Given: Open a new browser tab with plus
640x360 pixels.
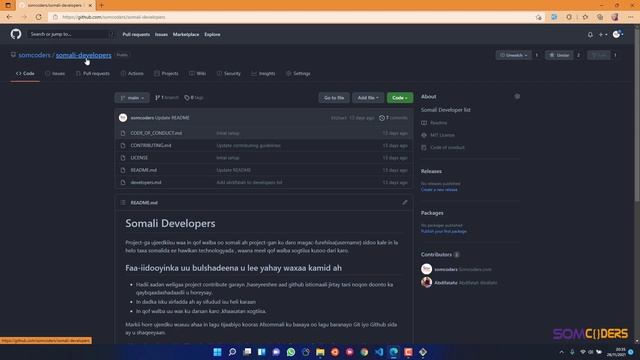Looking at the screenshot, I should (x=101, y=5).
